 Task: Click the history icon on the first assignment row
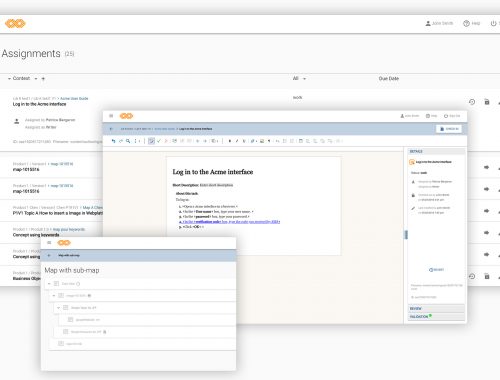click(x=472, y=102)
